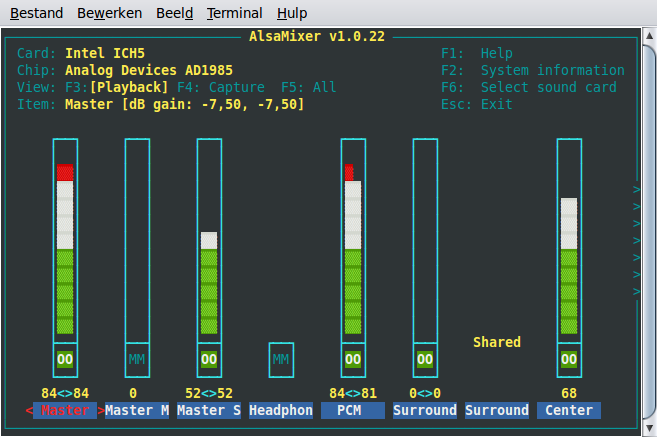Open the Hulp menu
This screenshot has width=657, height=437.
pyautogui.click(x=291, y=14)
